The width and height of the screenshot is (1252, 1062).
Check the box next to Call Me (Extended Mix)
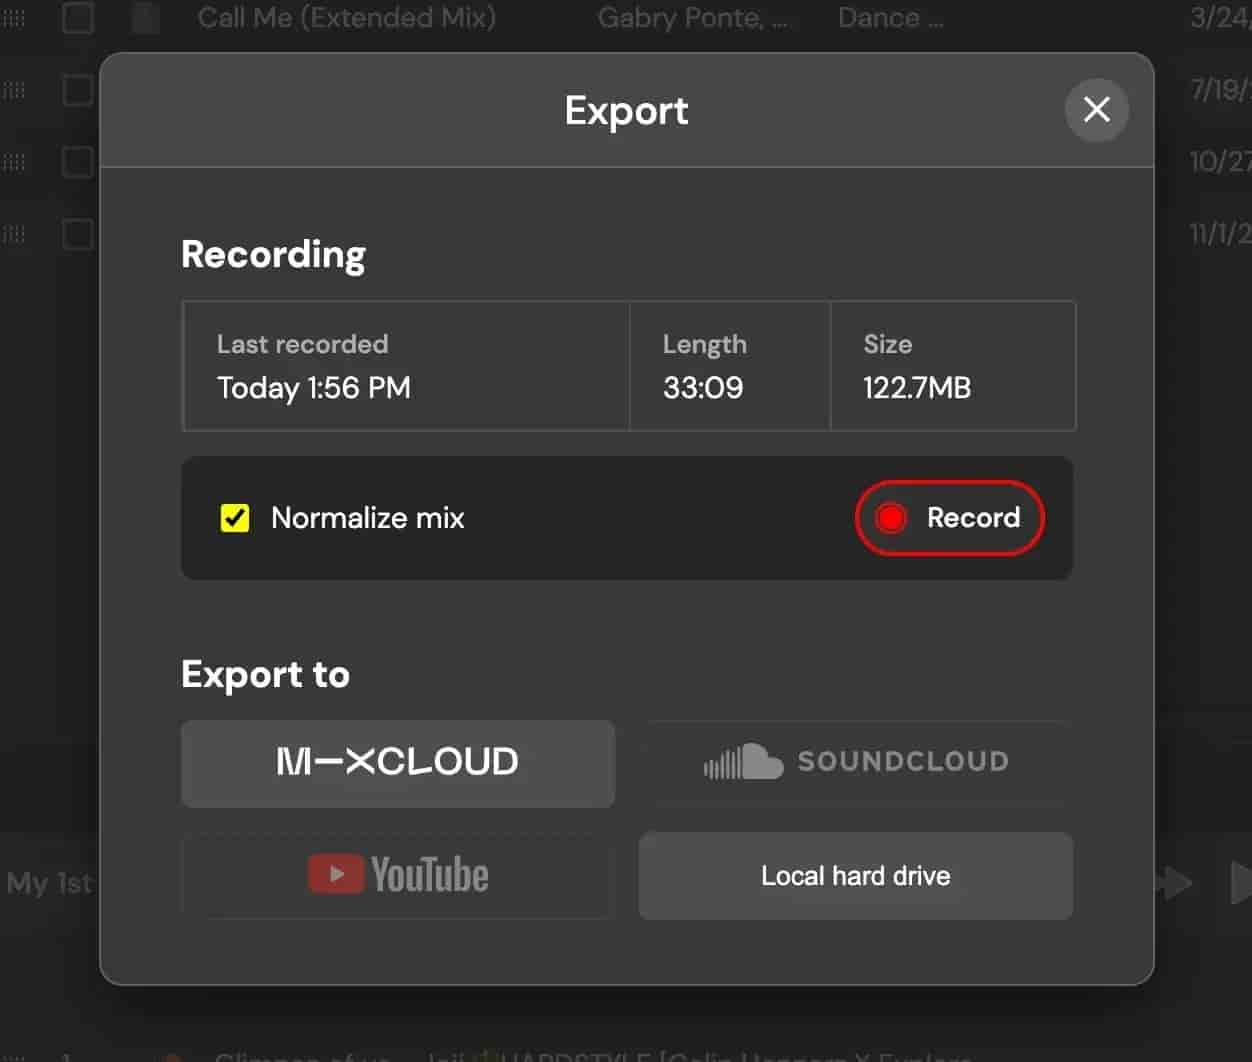click(x=77, y=17)
